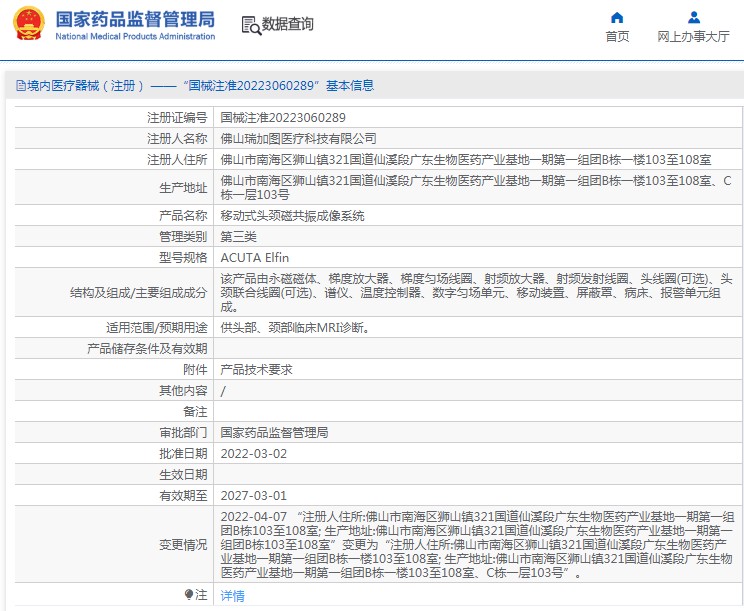Click 产品技术要求 attachment value
Viewport: 744px width, 611px height.
pyautogui.click(x=257, y=370)
